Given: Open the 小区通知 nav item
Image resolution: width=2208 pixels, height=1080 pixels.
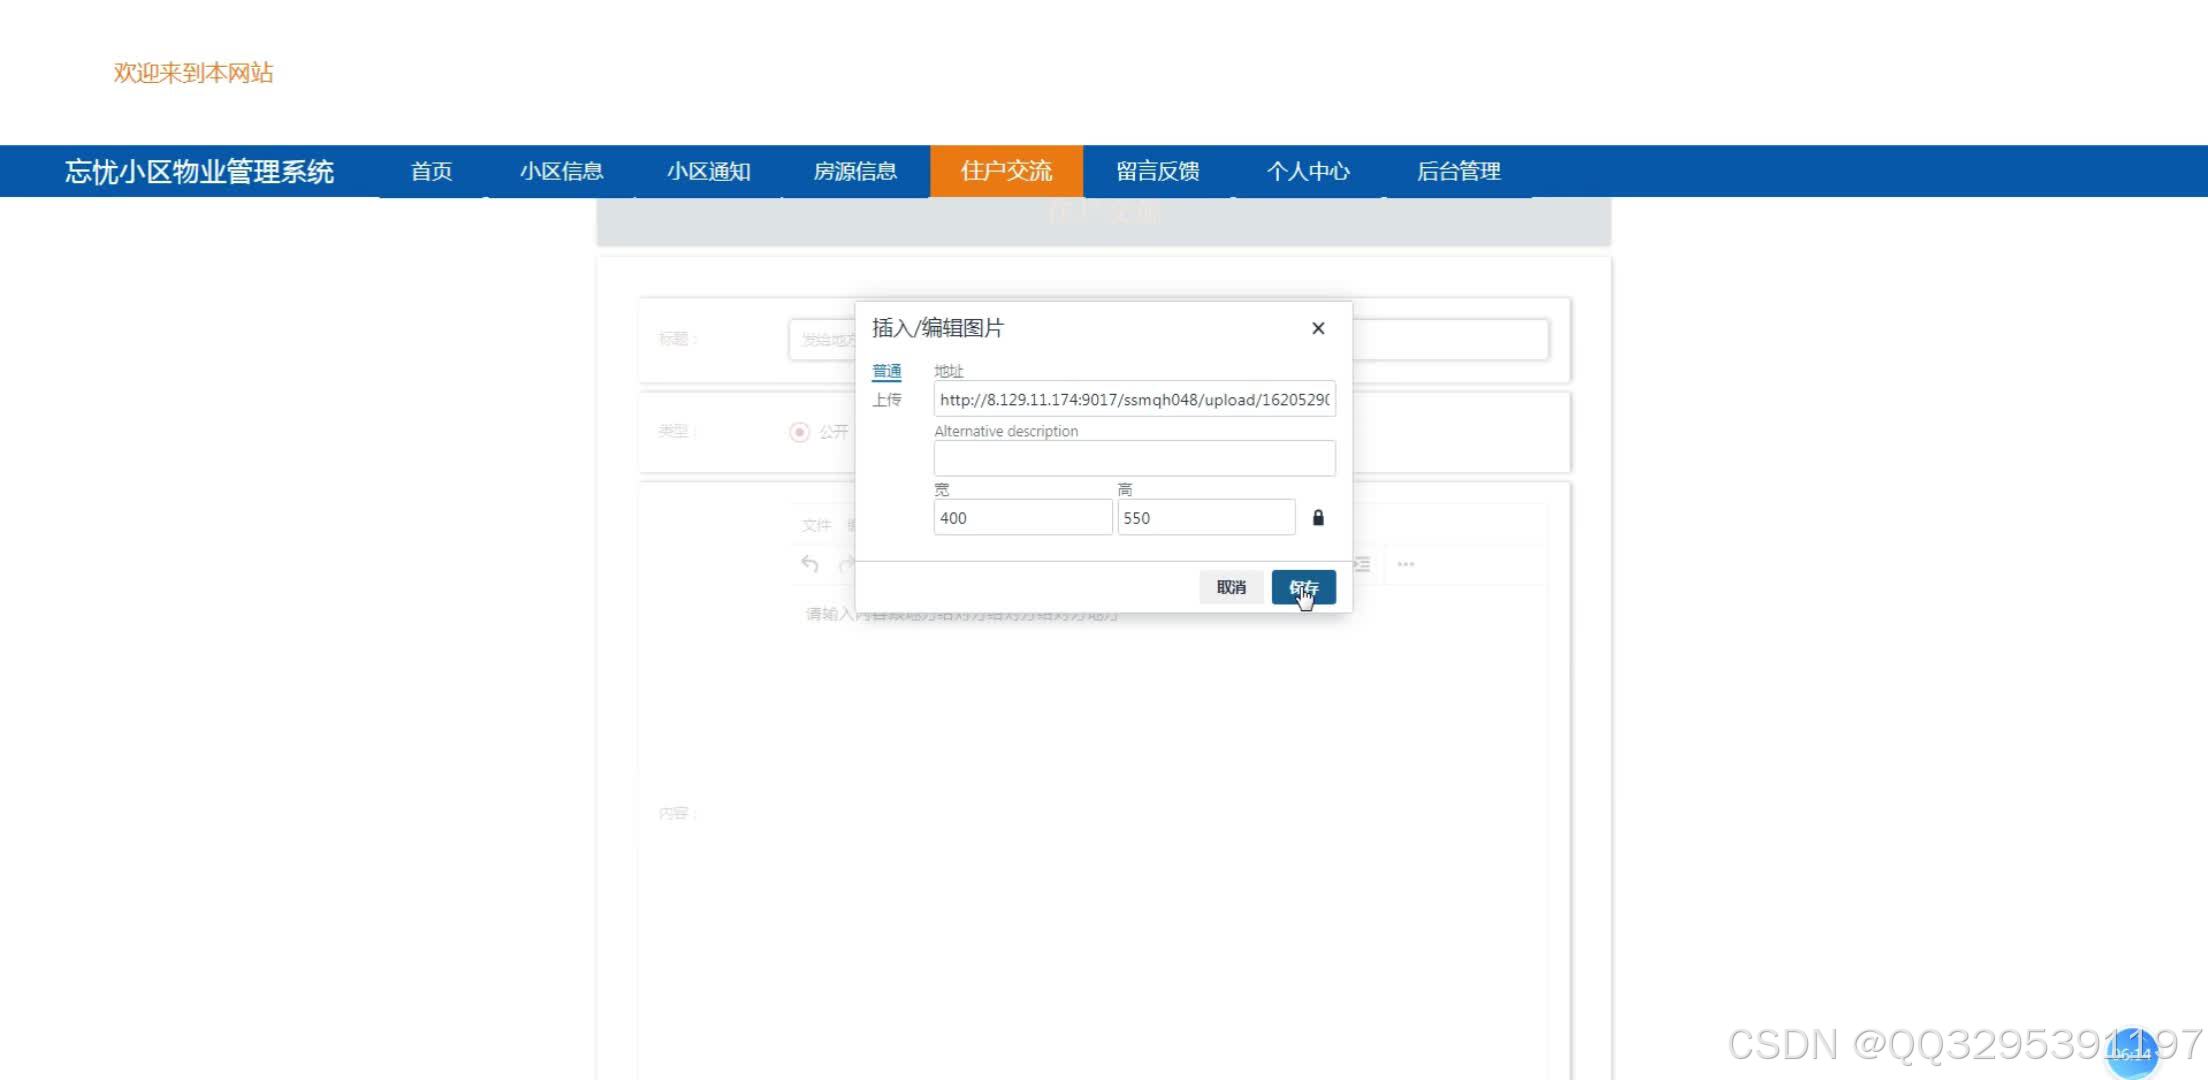Looking at the screenshot, I should [x=708, y=171].
